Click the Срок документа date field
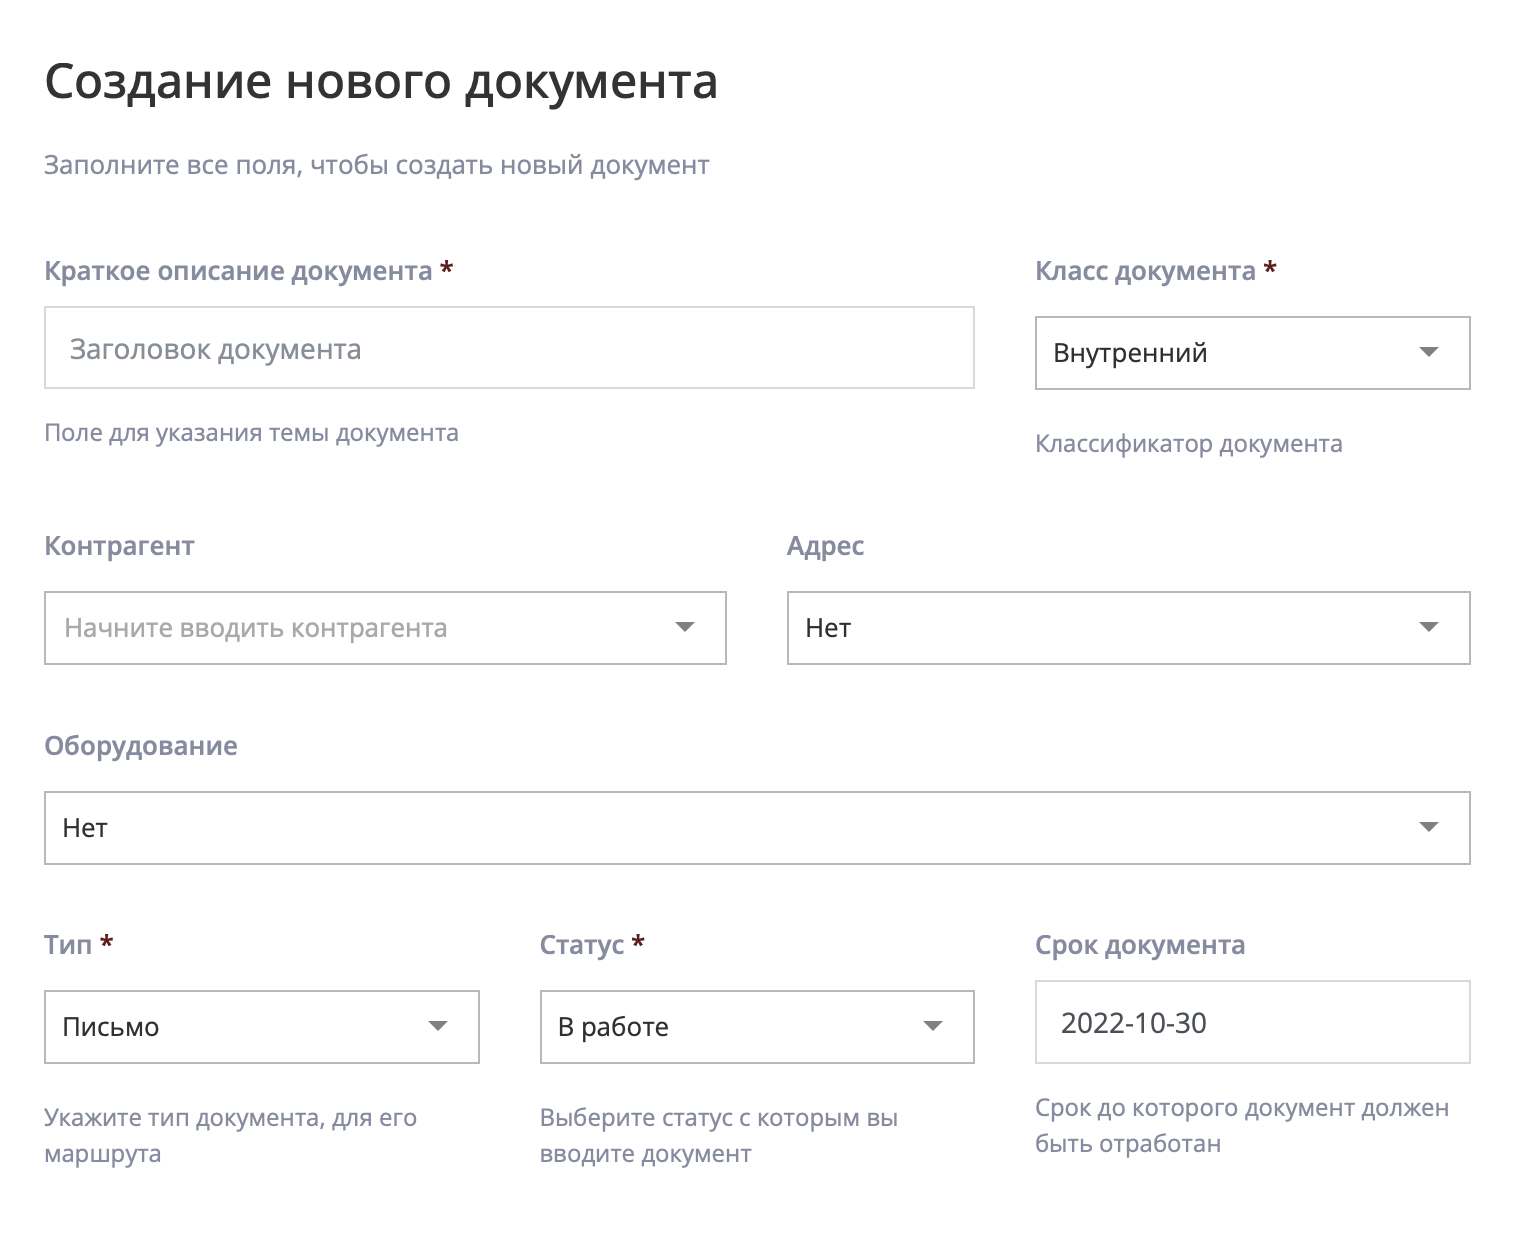Screen dimensions: 1538x1234 click(1251, 1022)
